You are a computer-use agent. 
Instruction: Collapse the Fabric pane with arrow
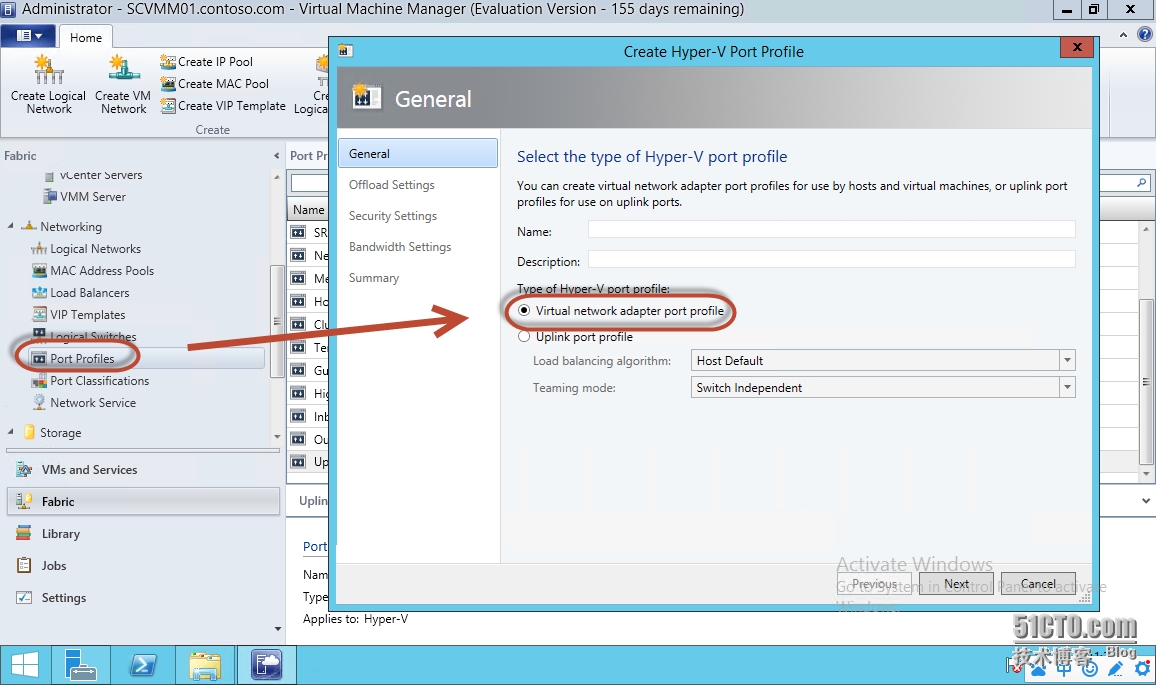point(276,156)
